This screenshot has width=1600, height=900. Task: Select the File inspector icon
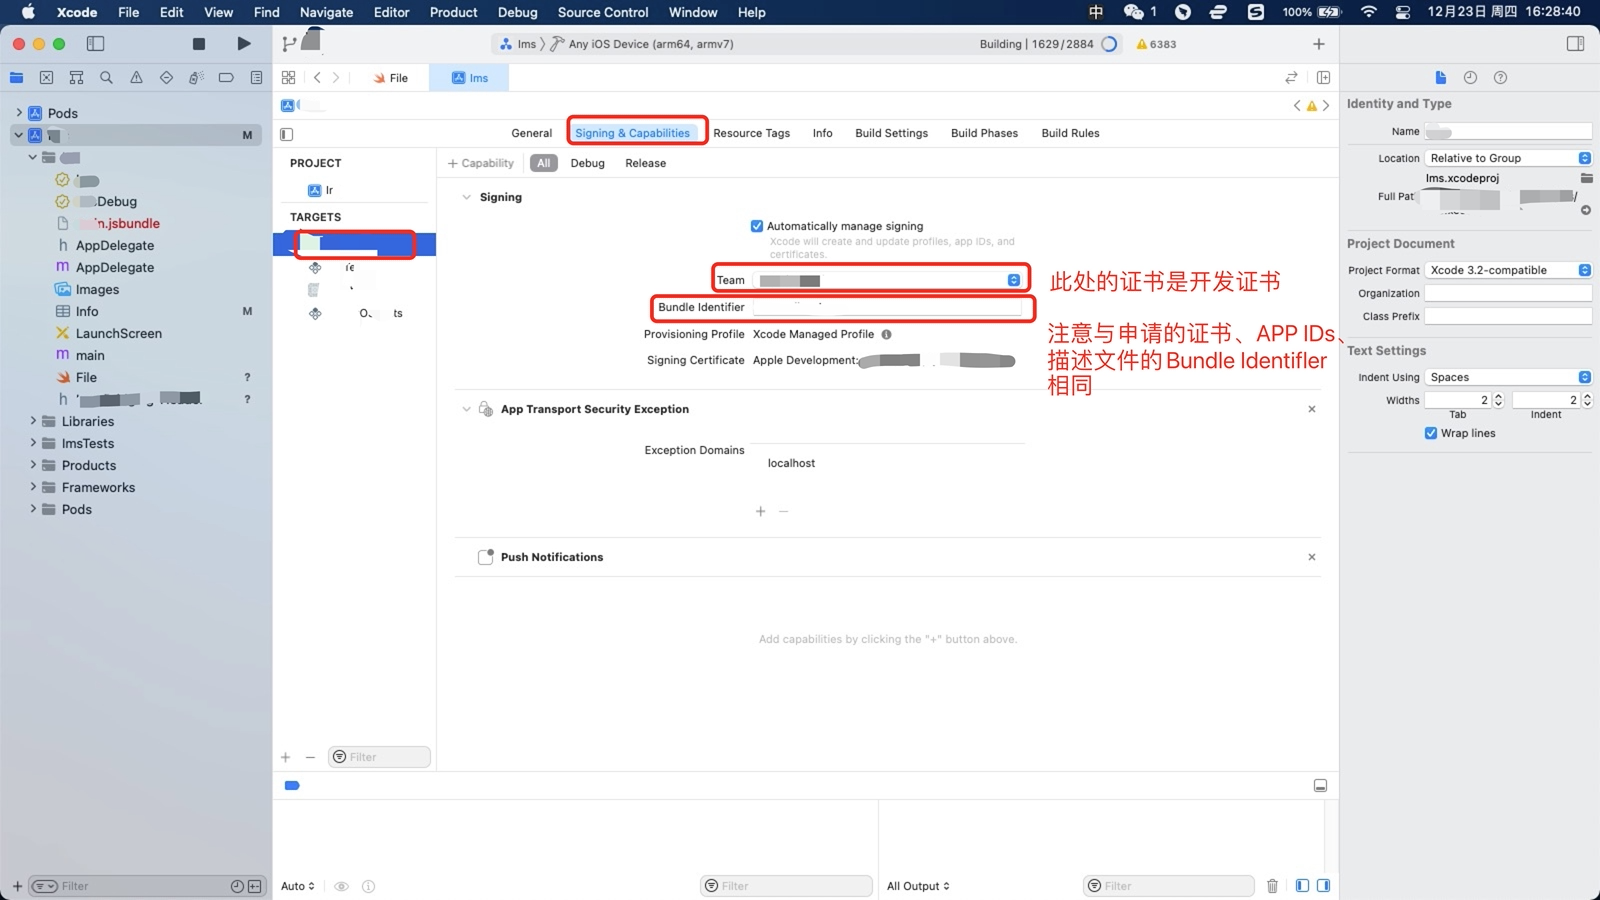(x=1440, y=77)
